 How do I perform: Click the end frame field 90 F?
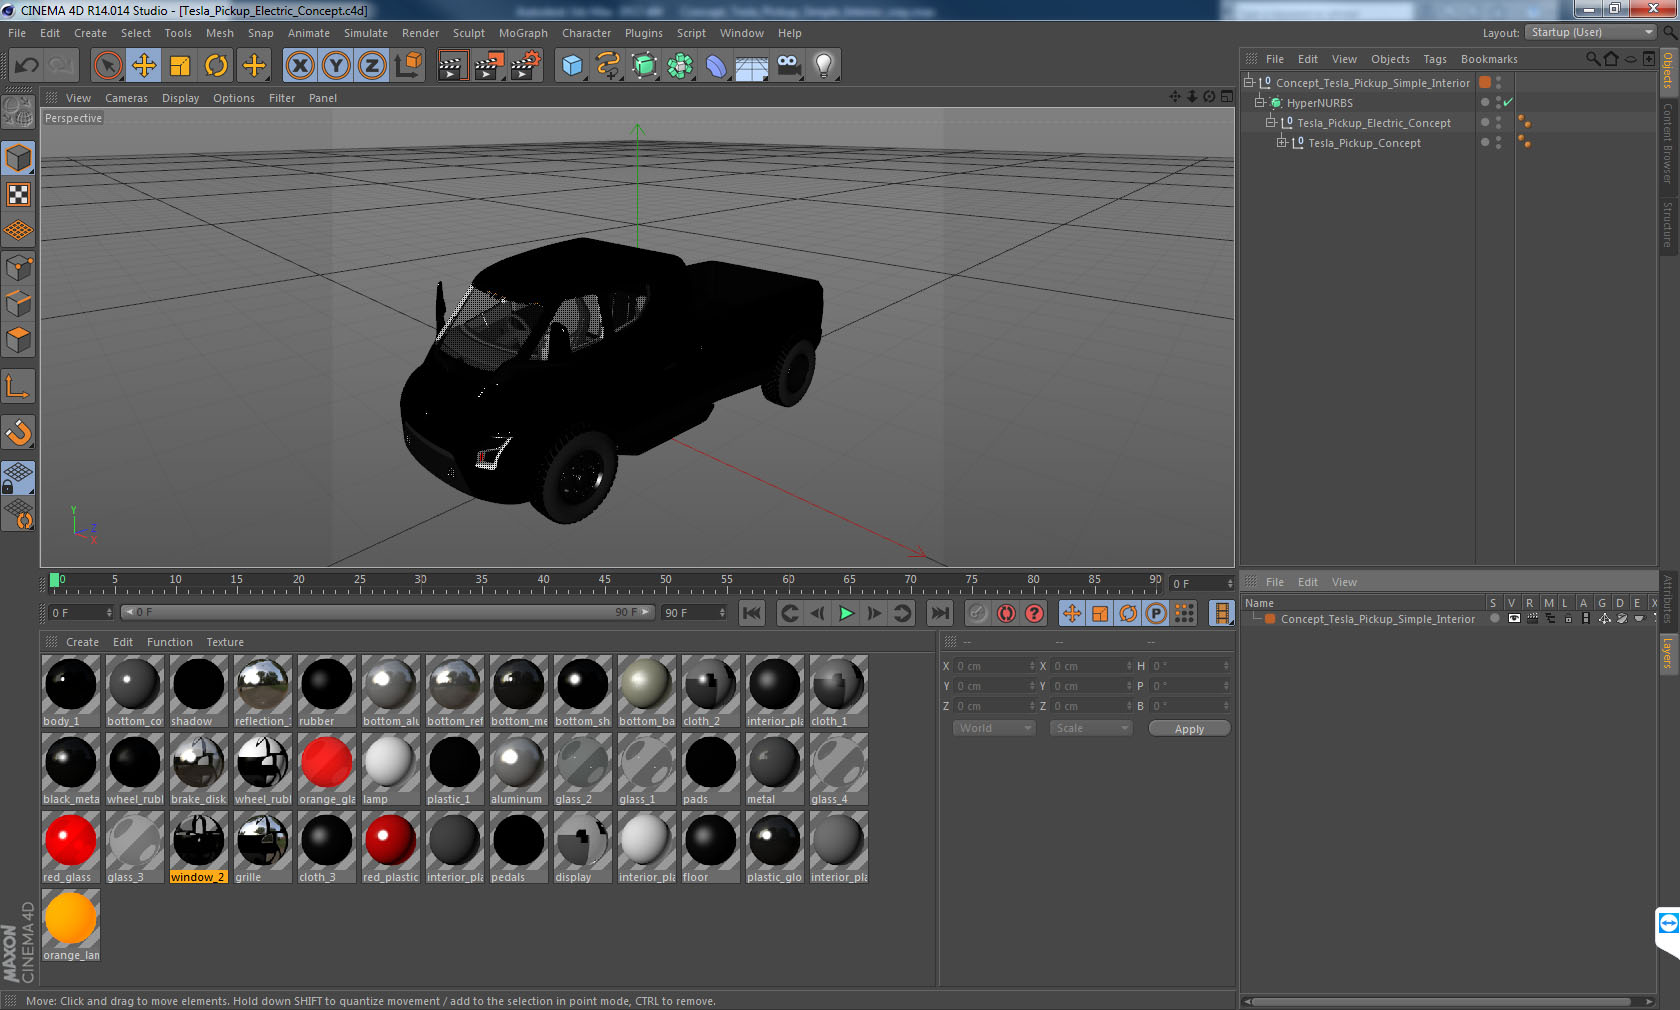[694, 612]
